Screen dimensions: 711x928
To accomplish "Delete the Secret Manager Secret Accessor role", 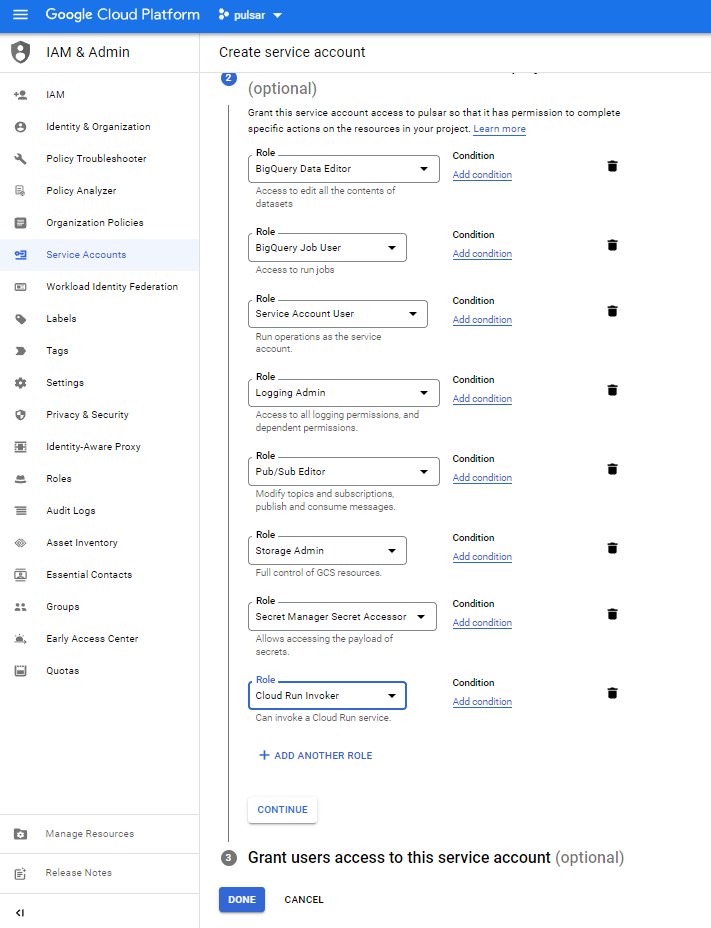I will [612, 614].
